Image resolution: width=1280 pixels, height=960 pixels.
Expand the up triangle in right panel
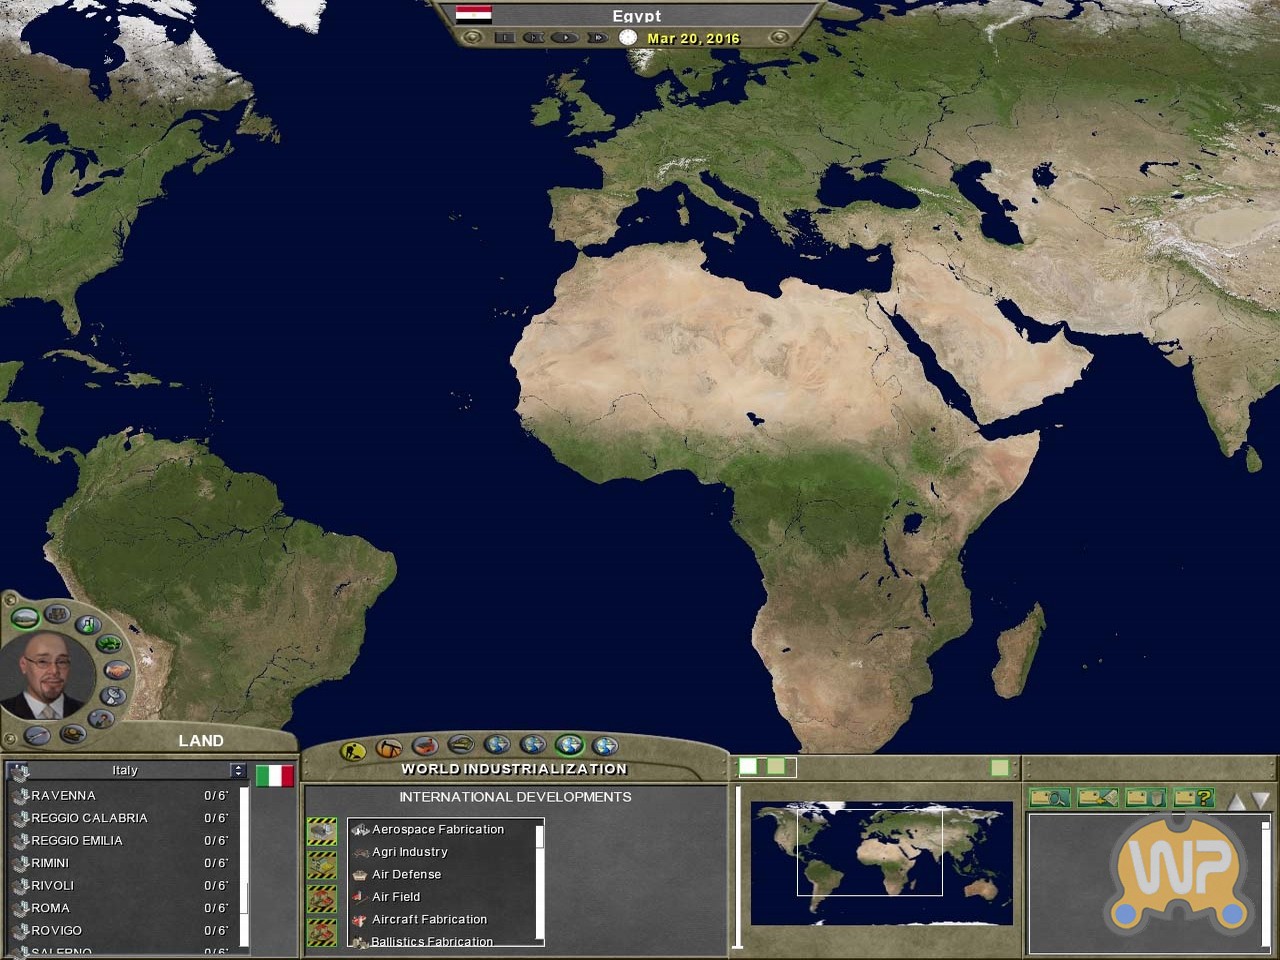[1237, 801]
